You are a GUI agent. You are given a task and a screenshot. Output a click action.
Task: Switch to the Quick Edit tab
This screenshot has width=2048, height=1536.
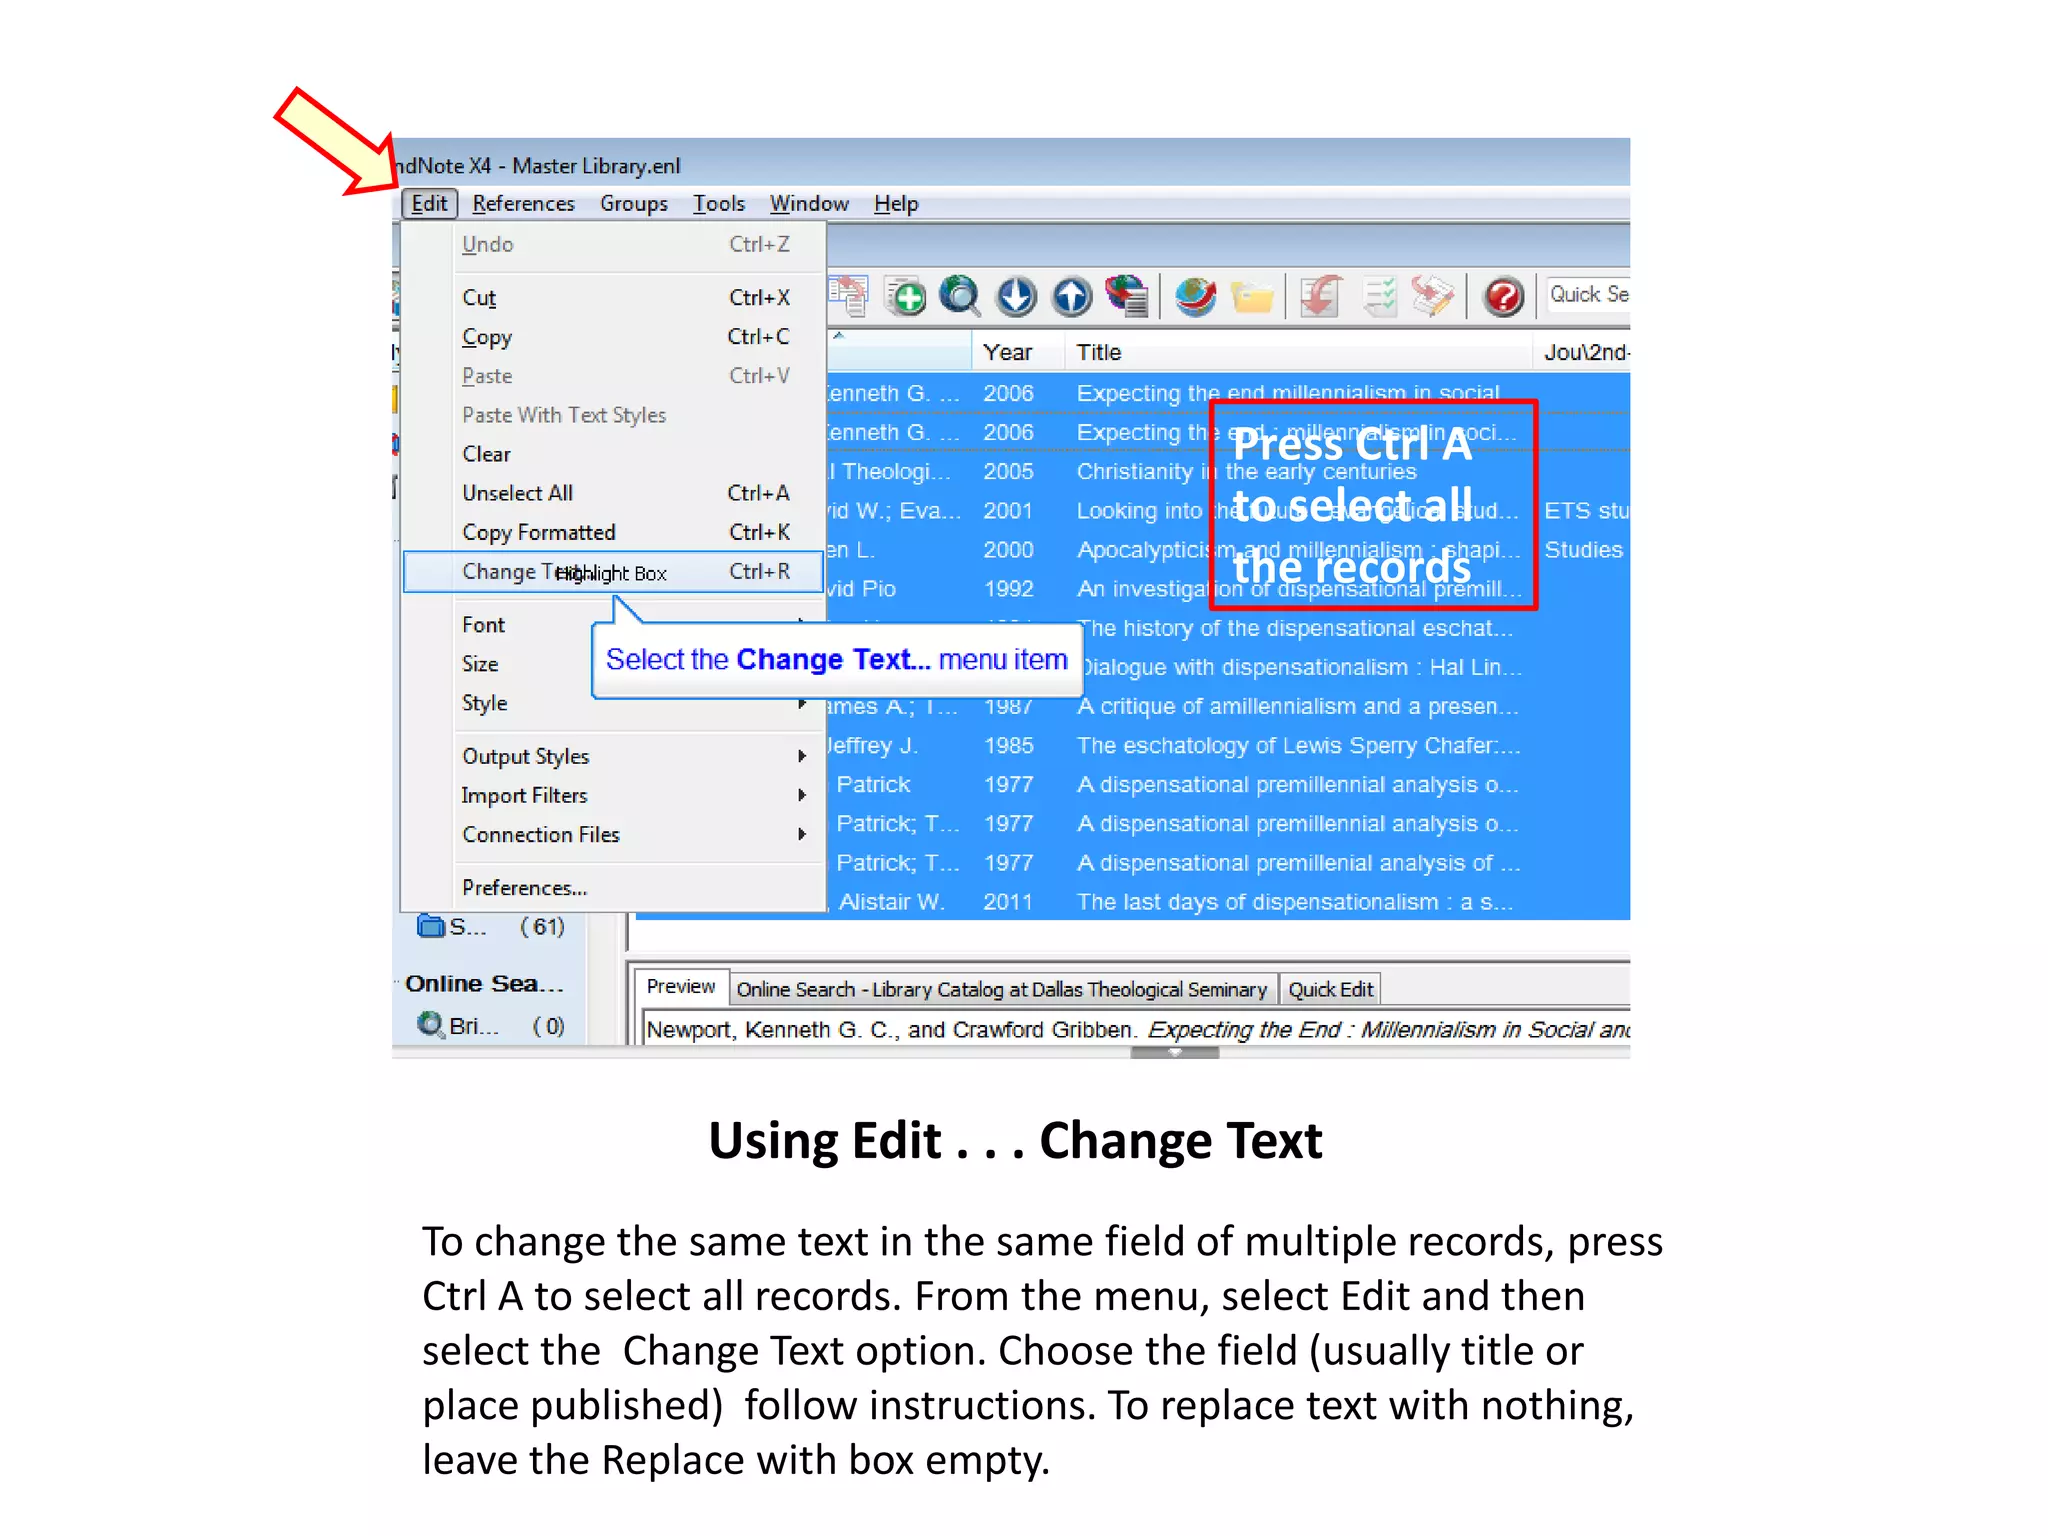[x=1329, y=990]
